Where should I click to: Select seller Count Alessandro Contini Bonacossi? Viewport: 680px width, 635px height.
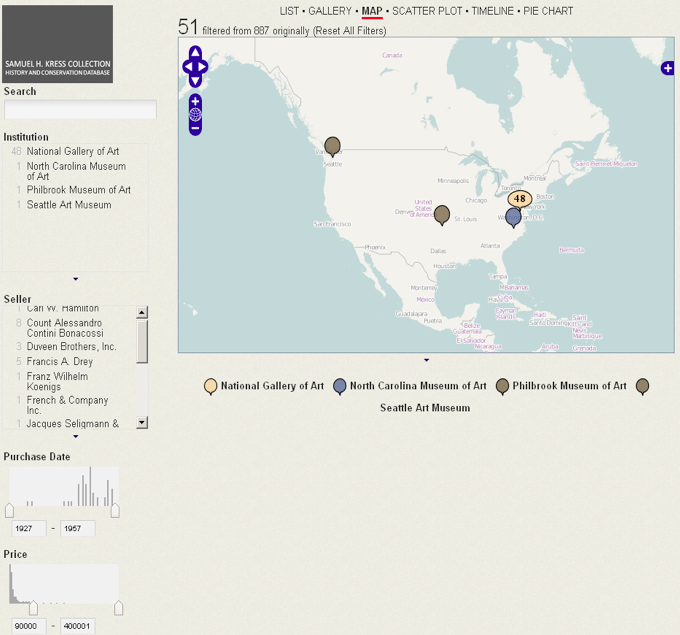pyautogui.click(x=65, y=328)
